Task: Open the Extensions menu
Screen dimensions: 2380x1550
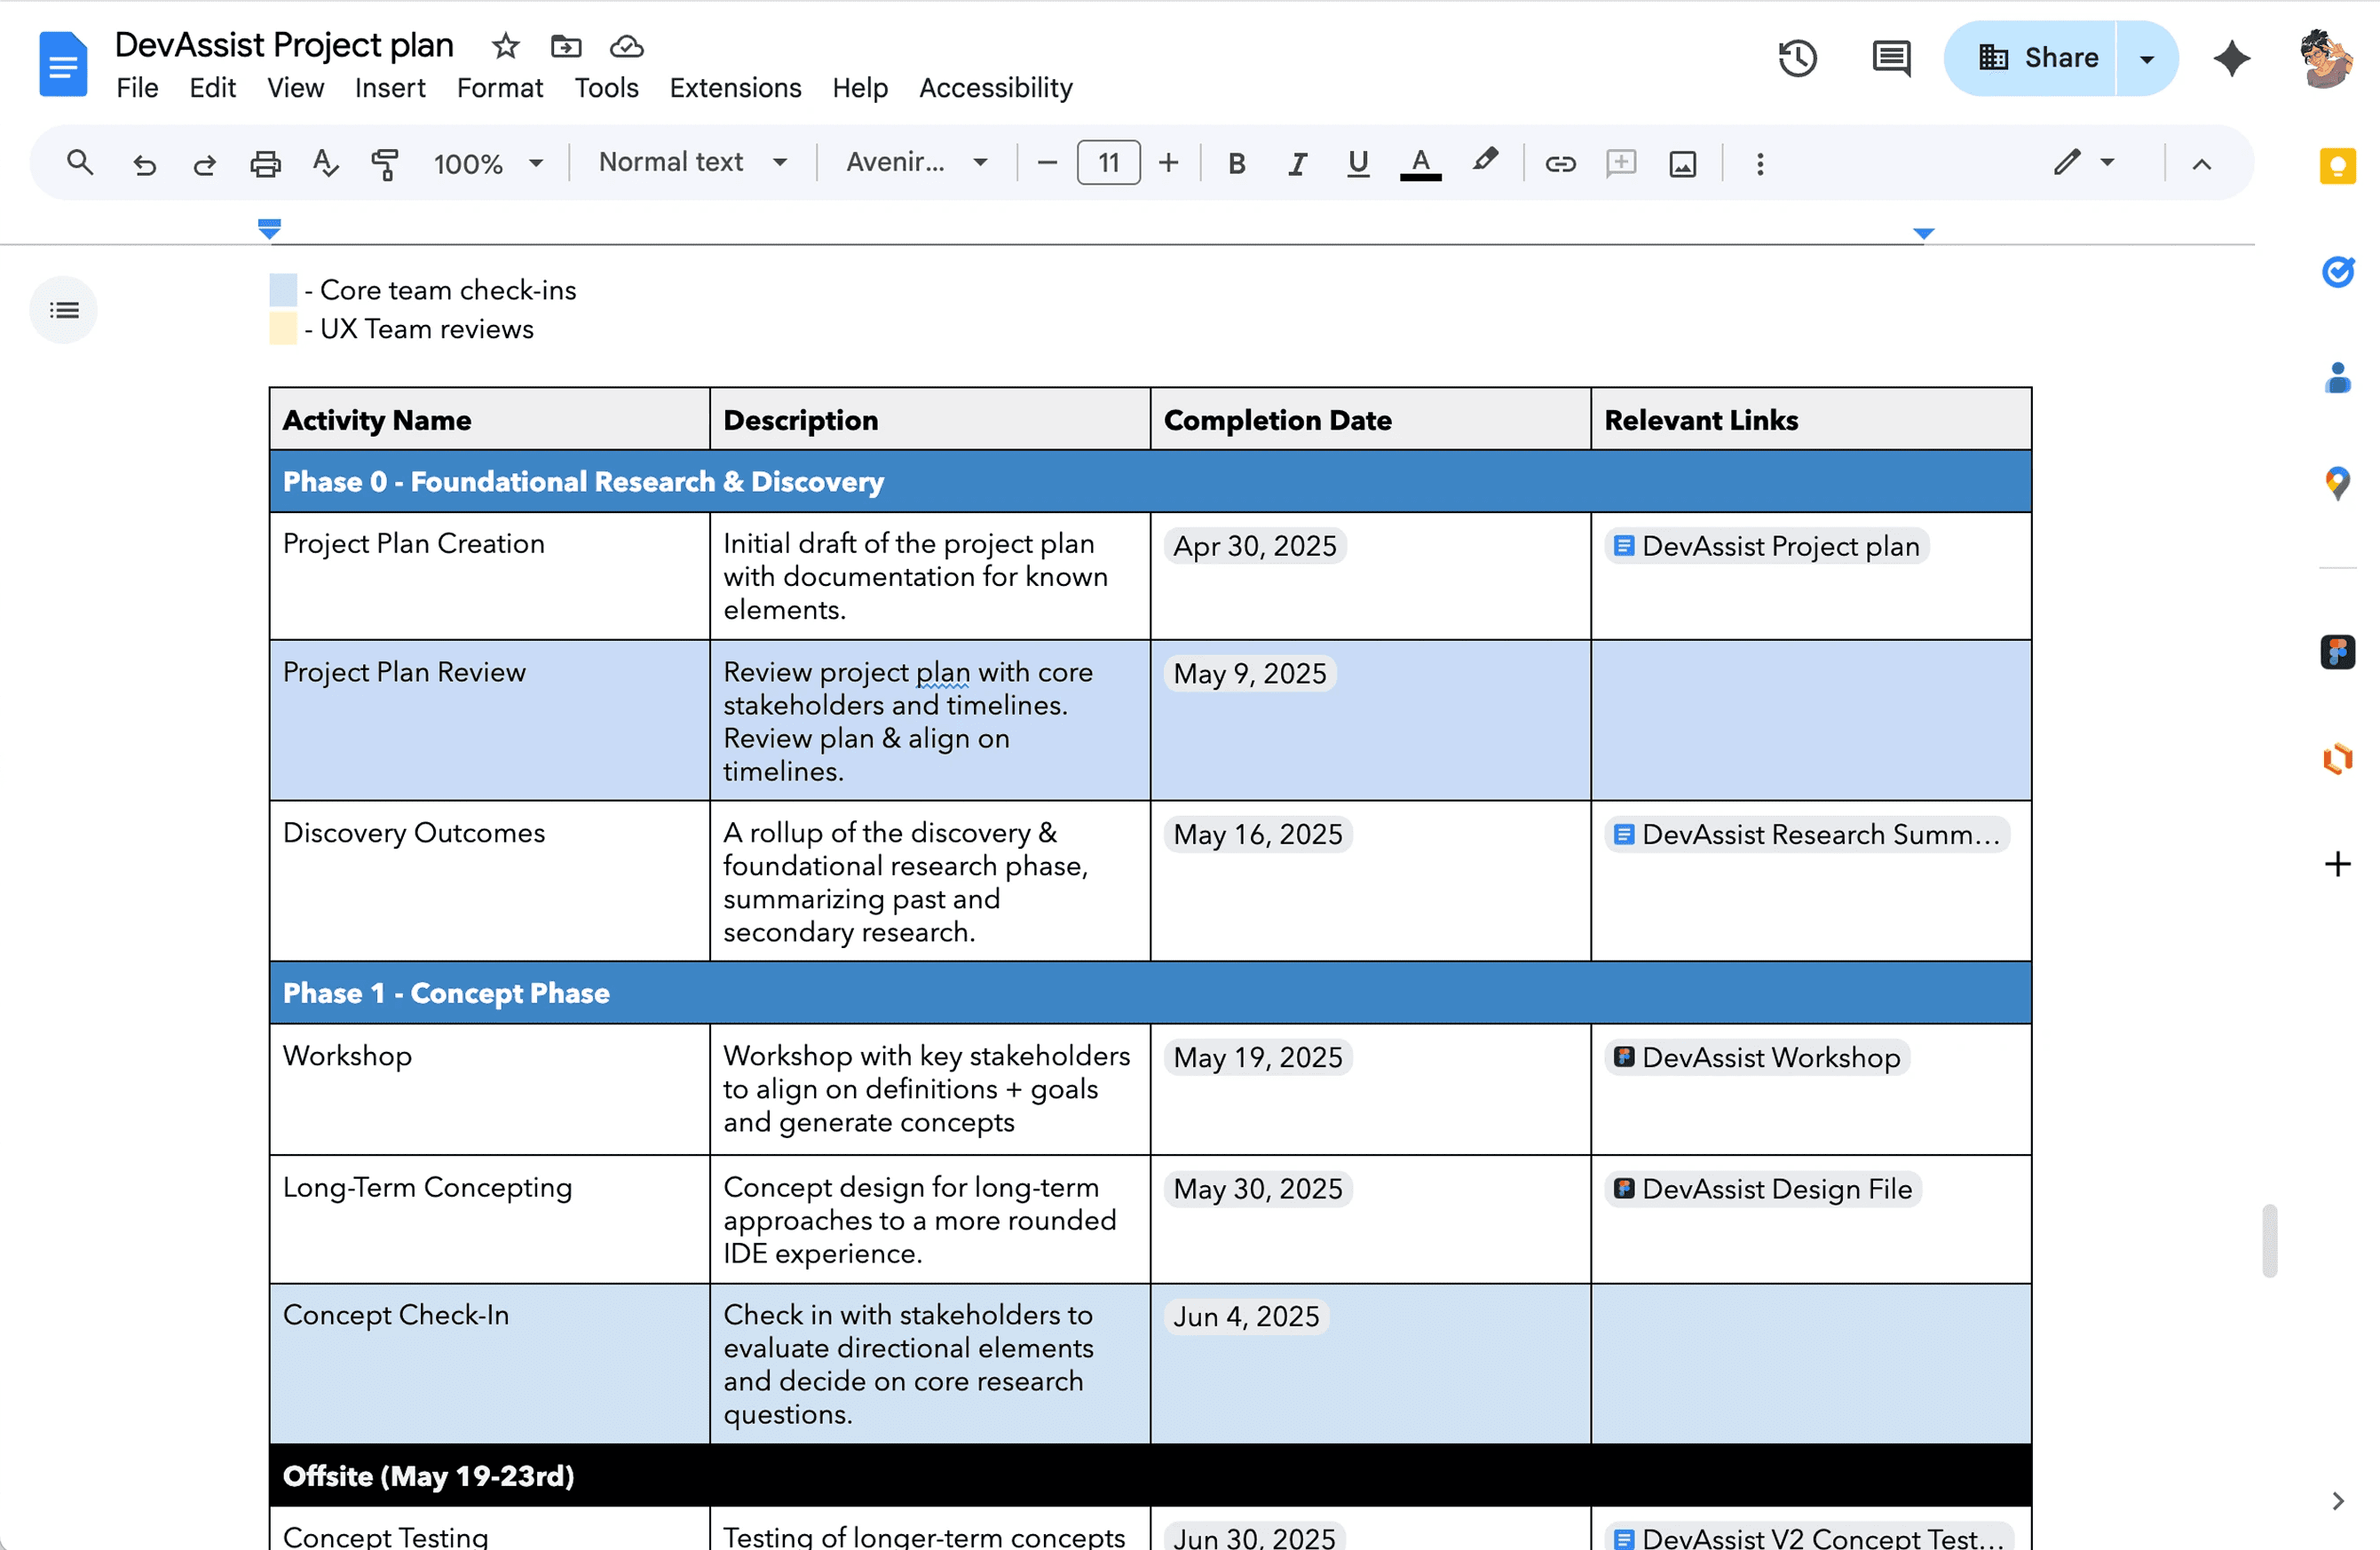Action: tap(735, 88)
